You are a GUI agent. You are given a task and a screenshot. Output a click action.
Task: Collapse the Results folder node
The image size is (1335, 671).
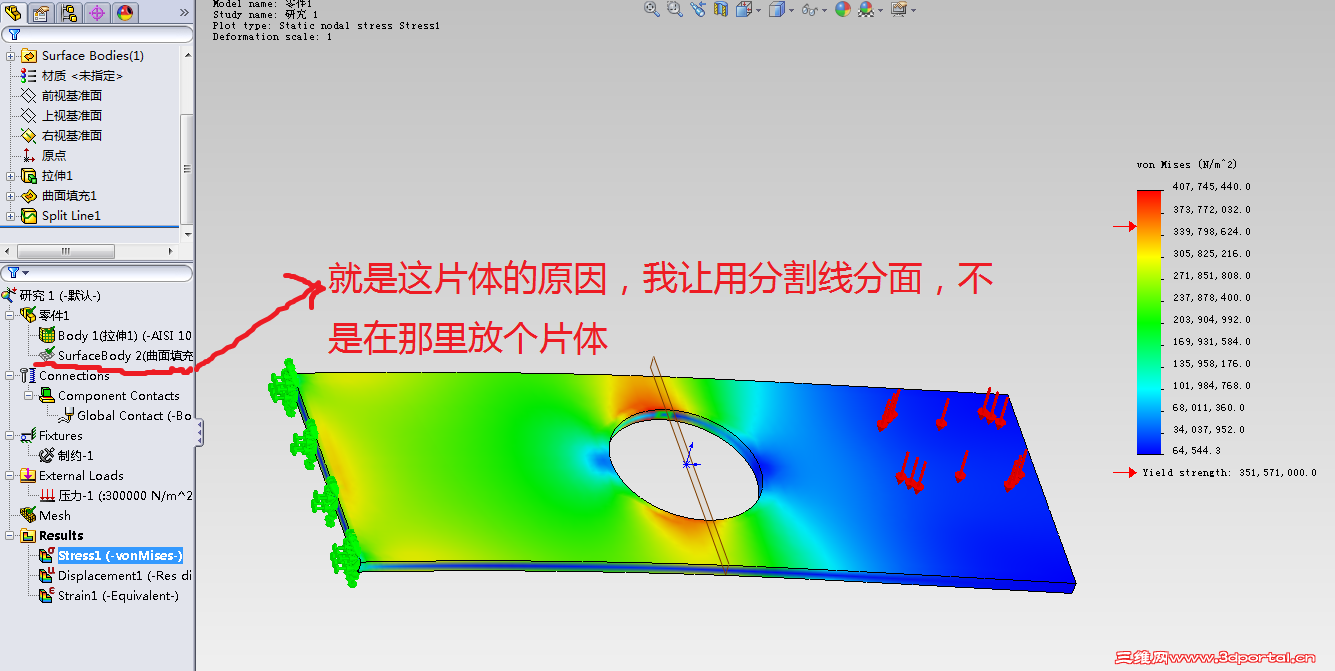point(11,536)
